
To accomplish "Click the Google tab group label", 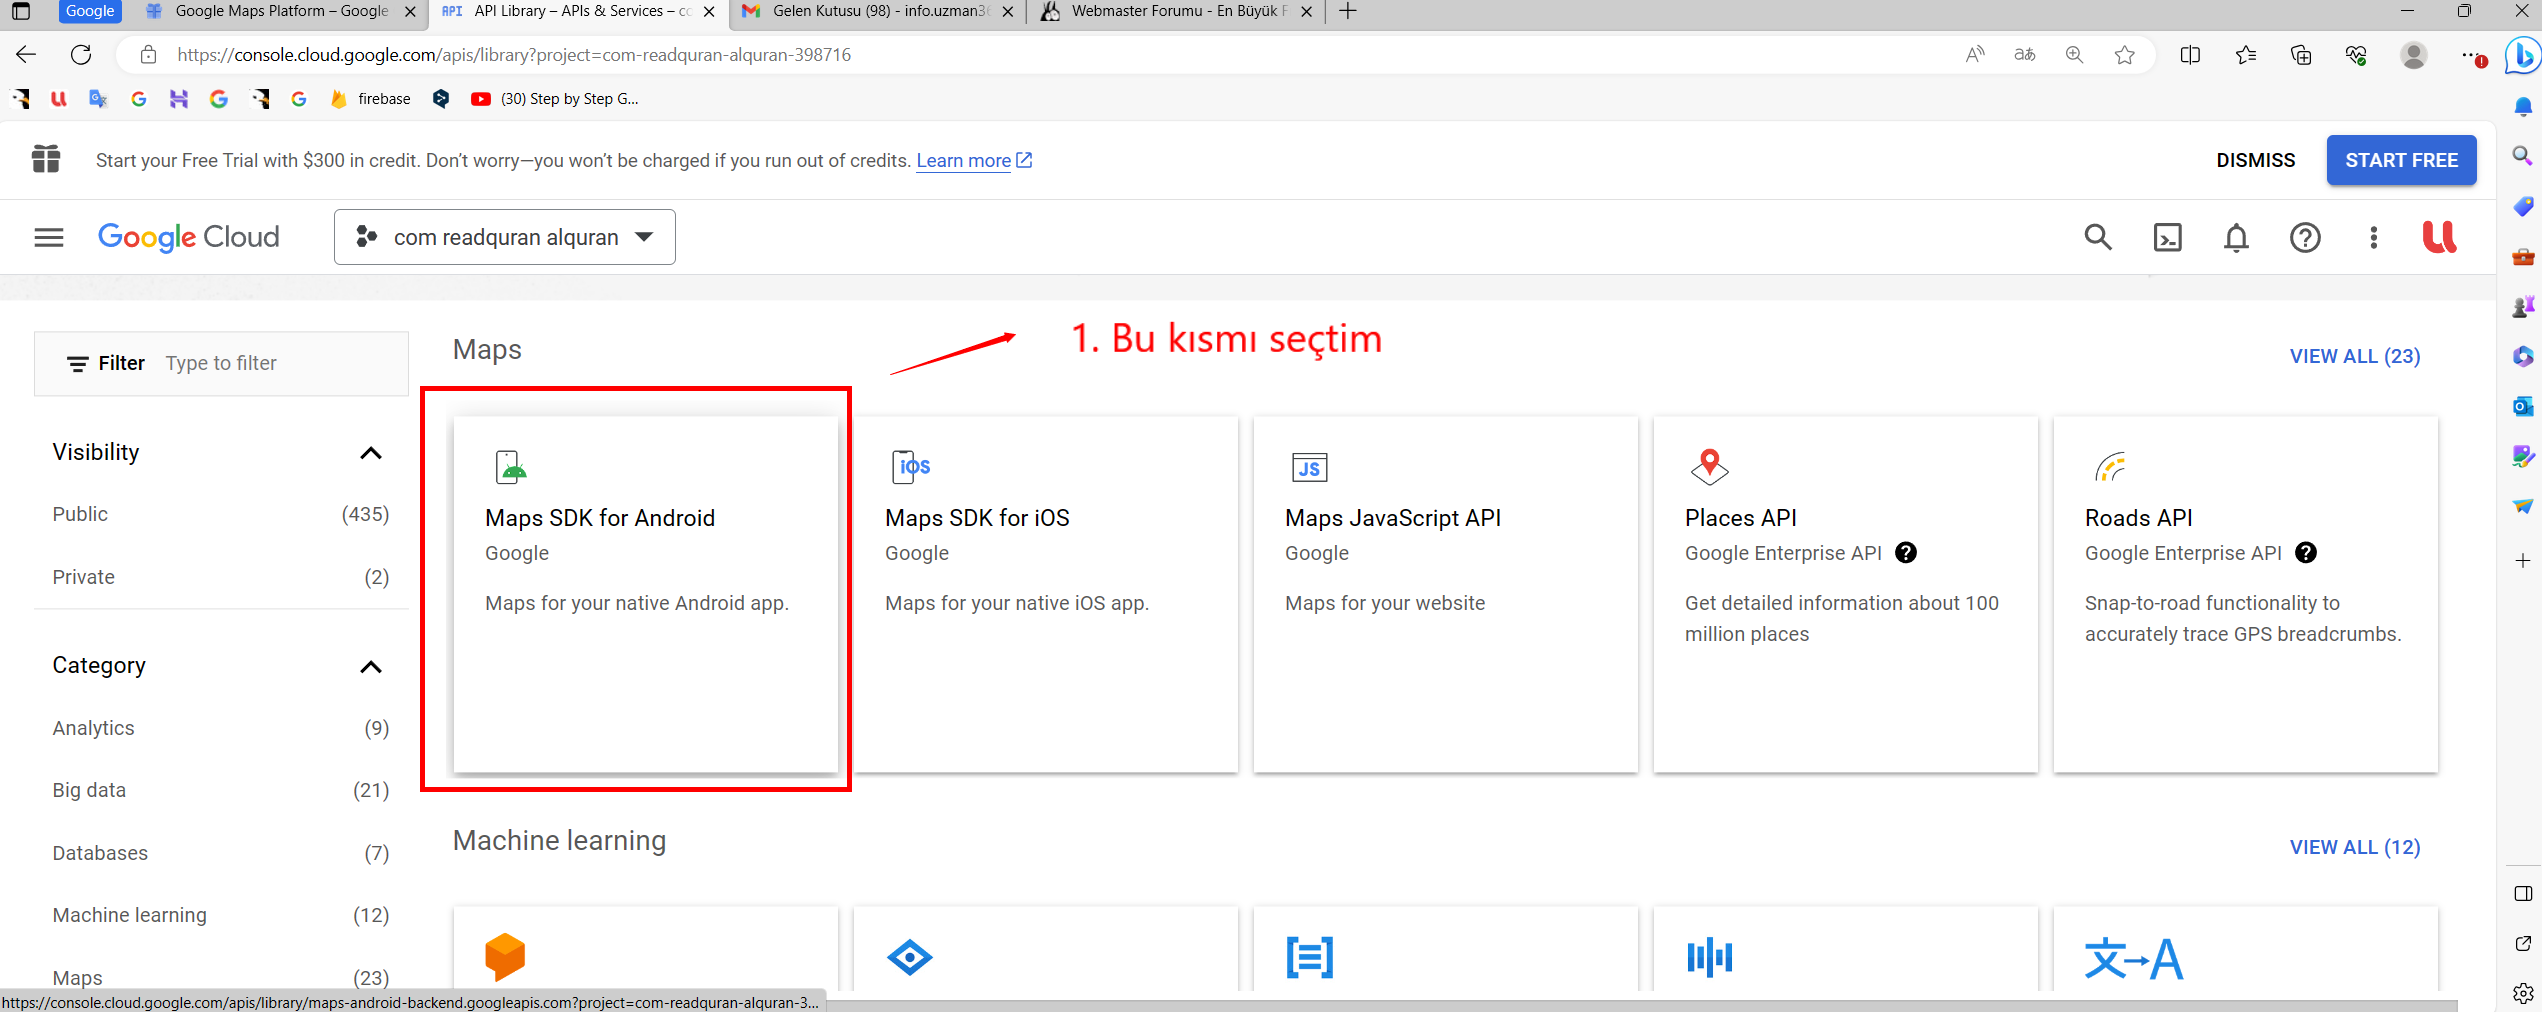I will tap(90, 11).
